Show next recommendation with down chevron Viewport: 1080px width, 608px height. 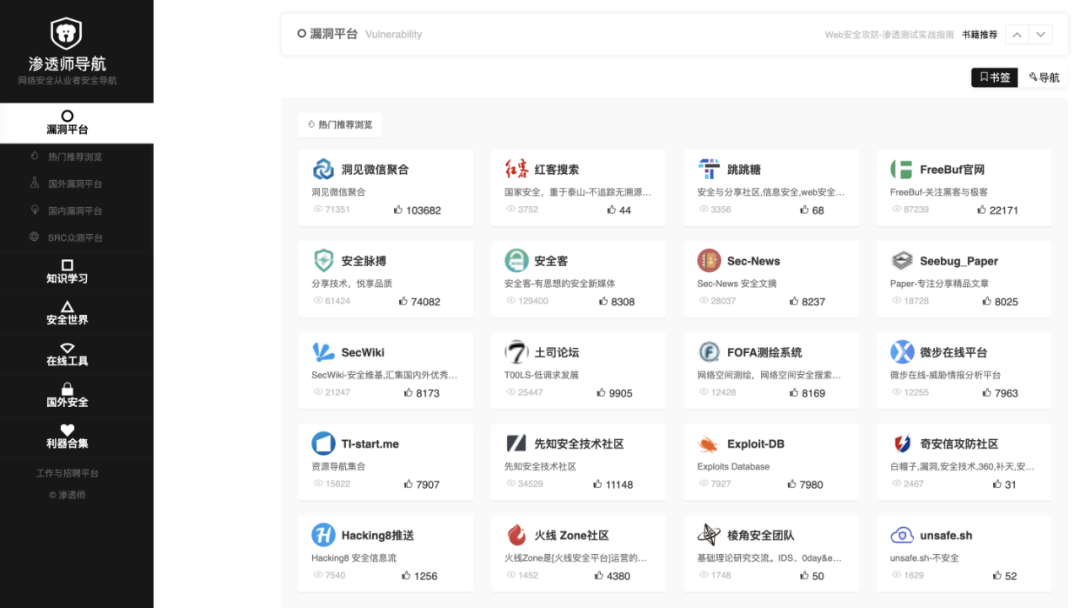(1041, 34)
